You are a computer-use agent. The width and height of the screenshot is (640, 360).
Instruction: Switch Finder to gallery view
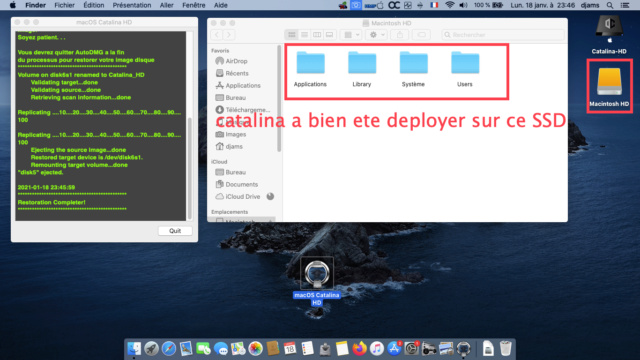(329, 35)
